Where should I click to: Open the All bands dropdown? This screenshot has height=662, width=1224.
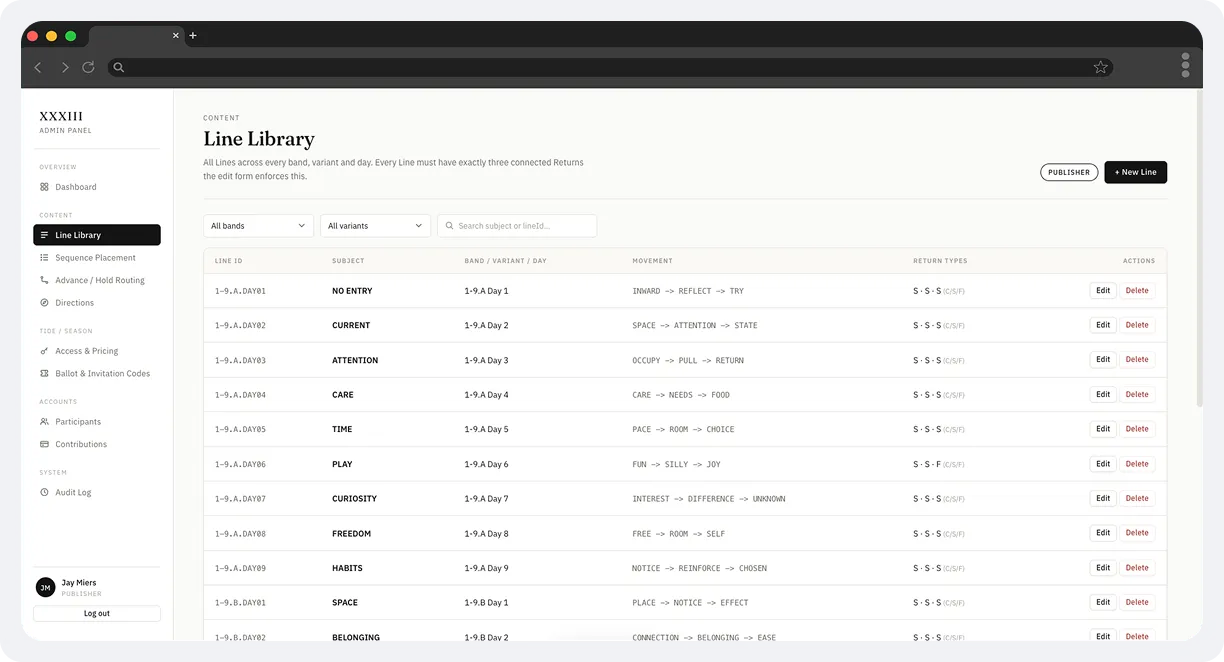pos(258,226)
